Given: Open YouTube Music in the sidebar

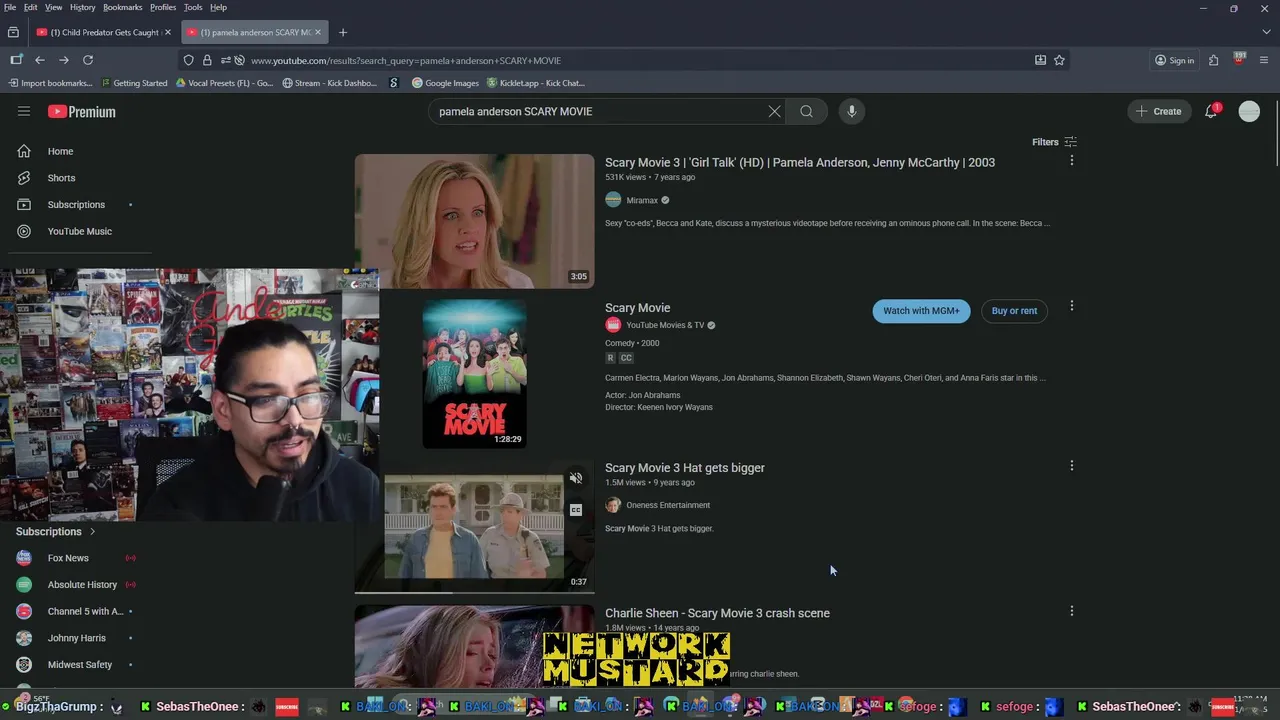Looking at the screenshot, I should 79,231.
